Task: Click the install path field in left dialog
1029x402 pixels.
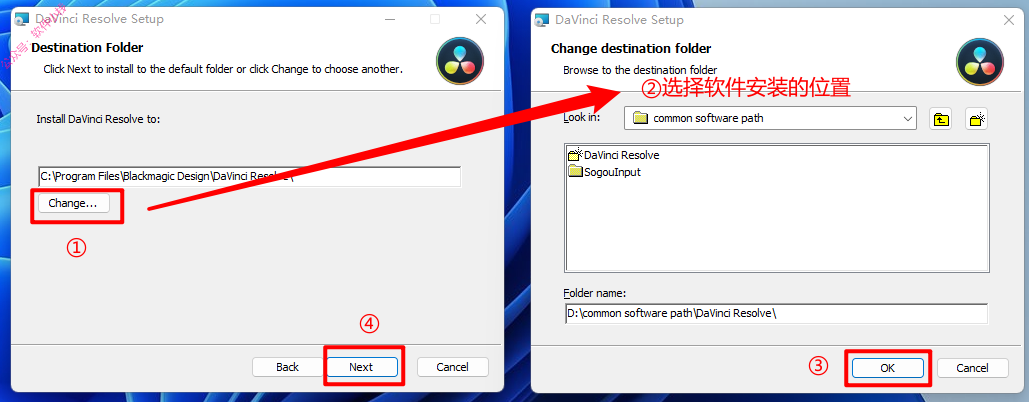Action: pos(249,176)
